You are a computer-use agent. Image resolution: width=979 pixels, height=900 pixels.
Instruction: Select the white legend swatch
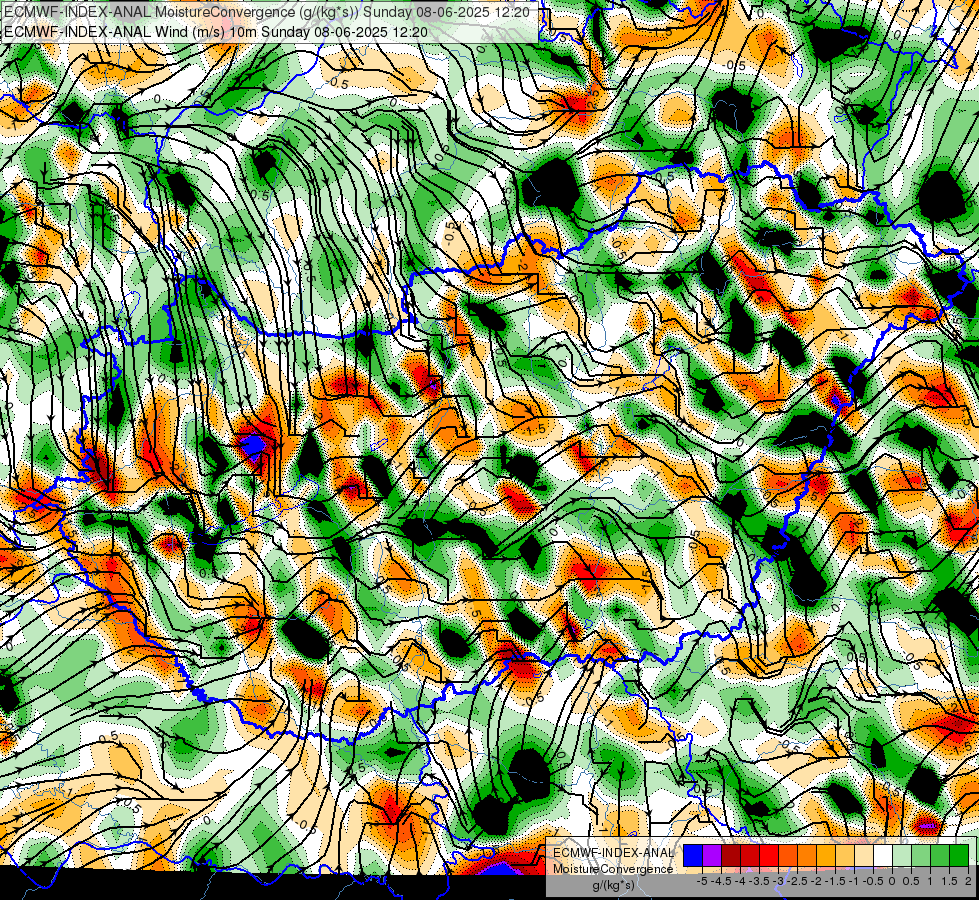click(883, 856)
